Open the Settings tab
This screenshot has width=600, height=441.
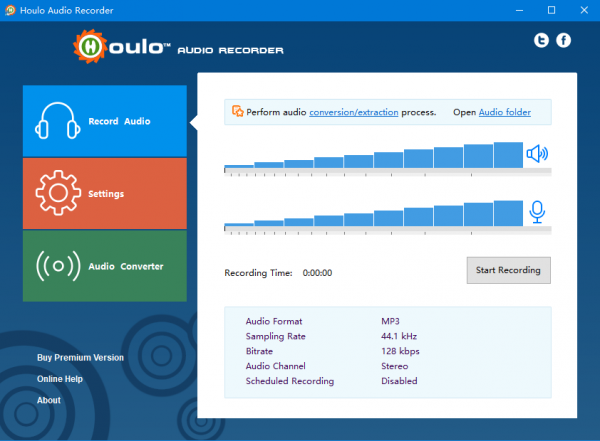pos(105,193)
